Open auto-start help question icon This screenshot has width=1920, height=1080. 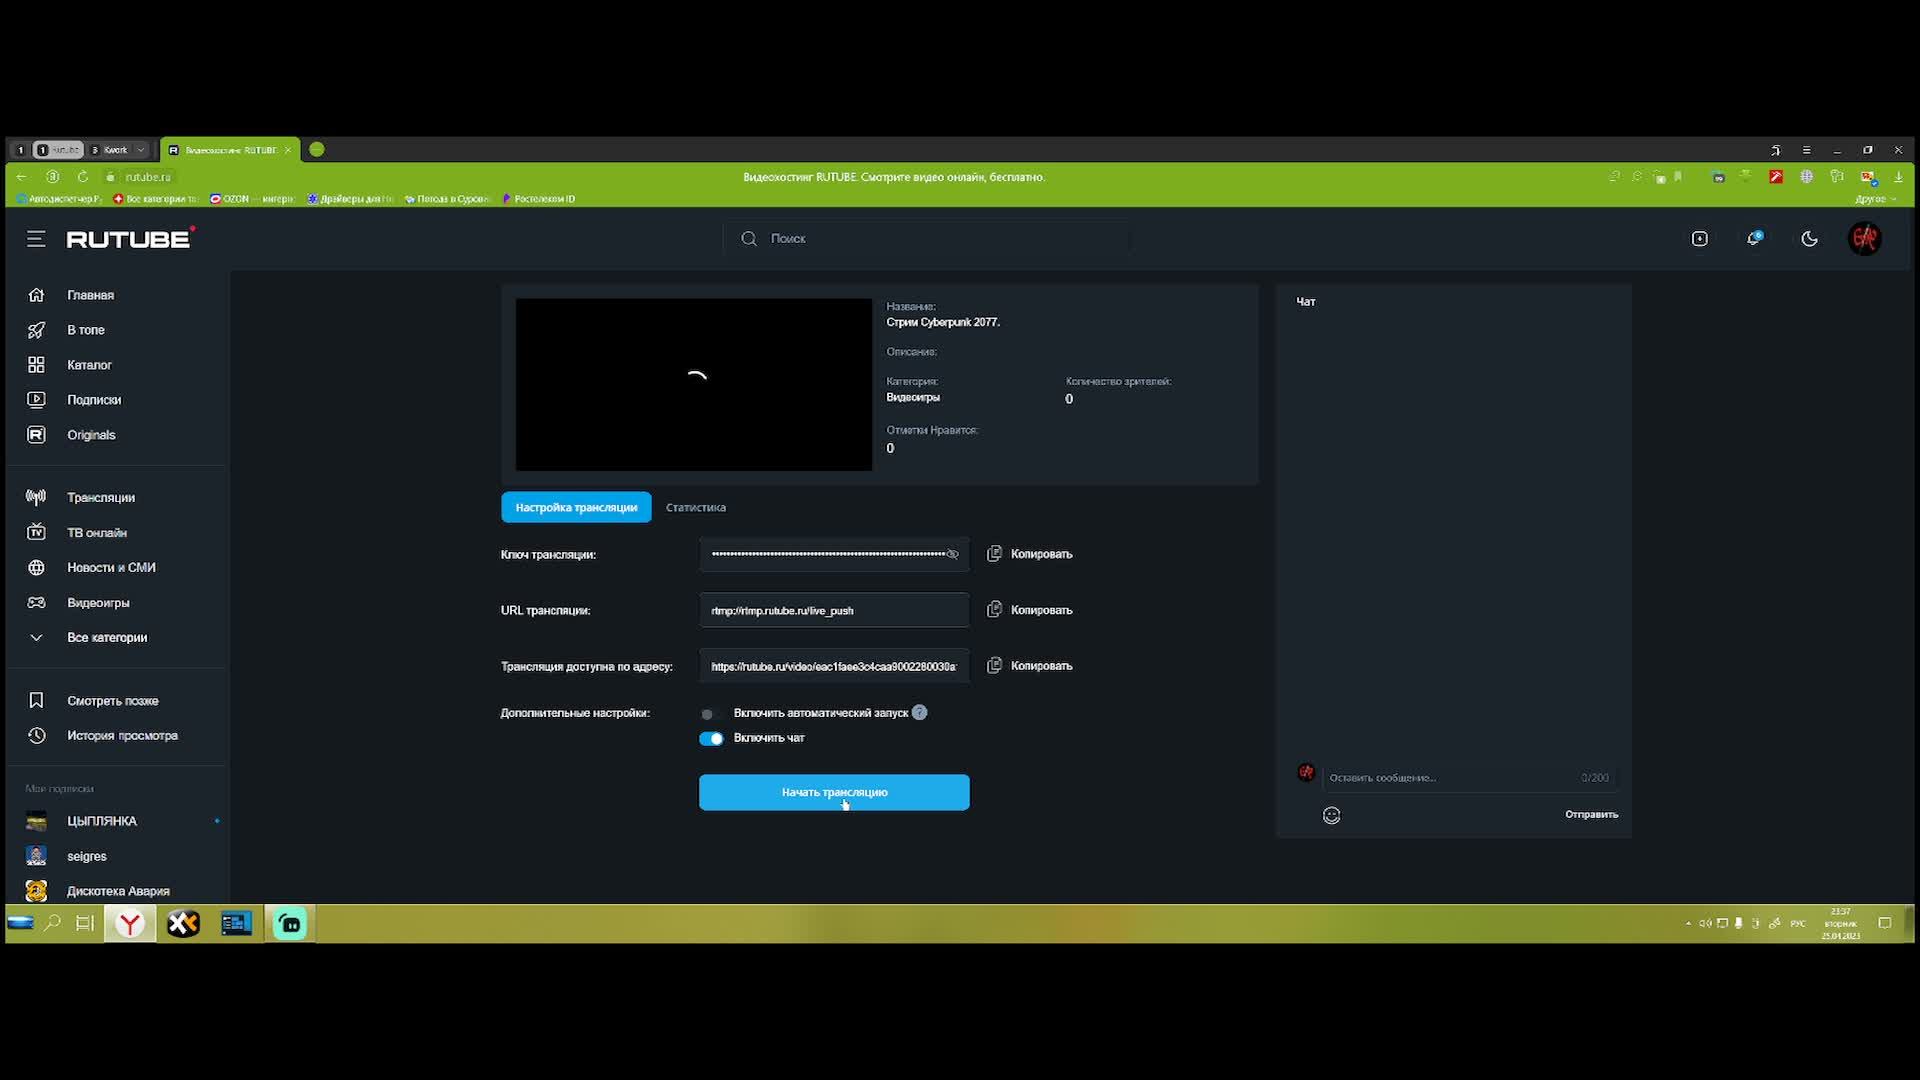[x=920, y=713]
